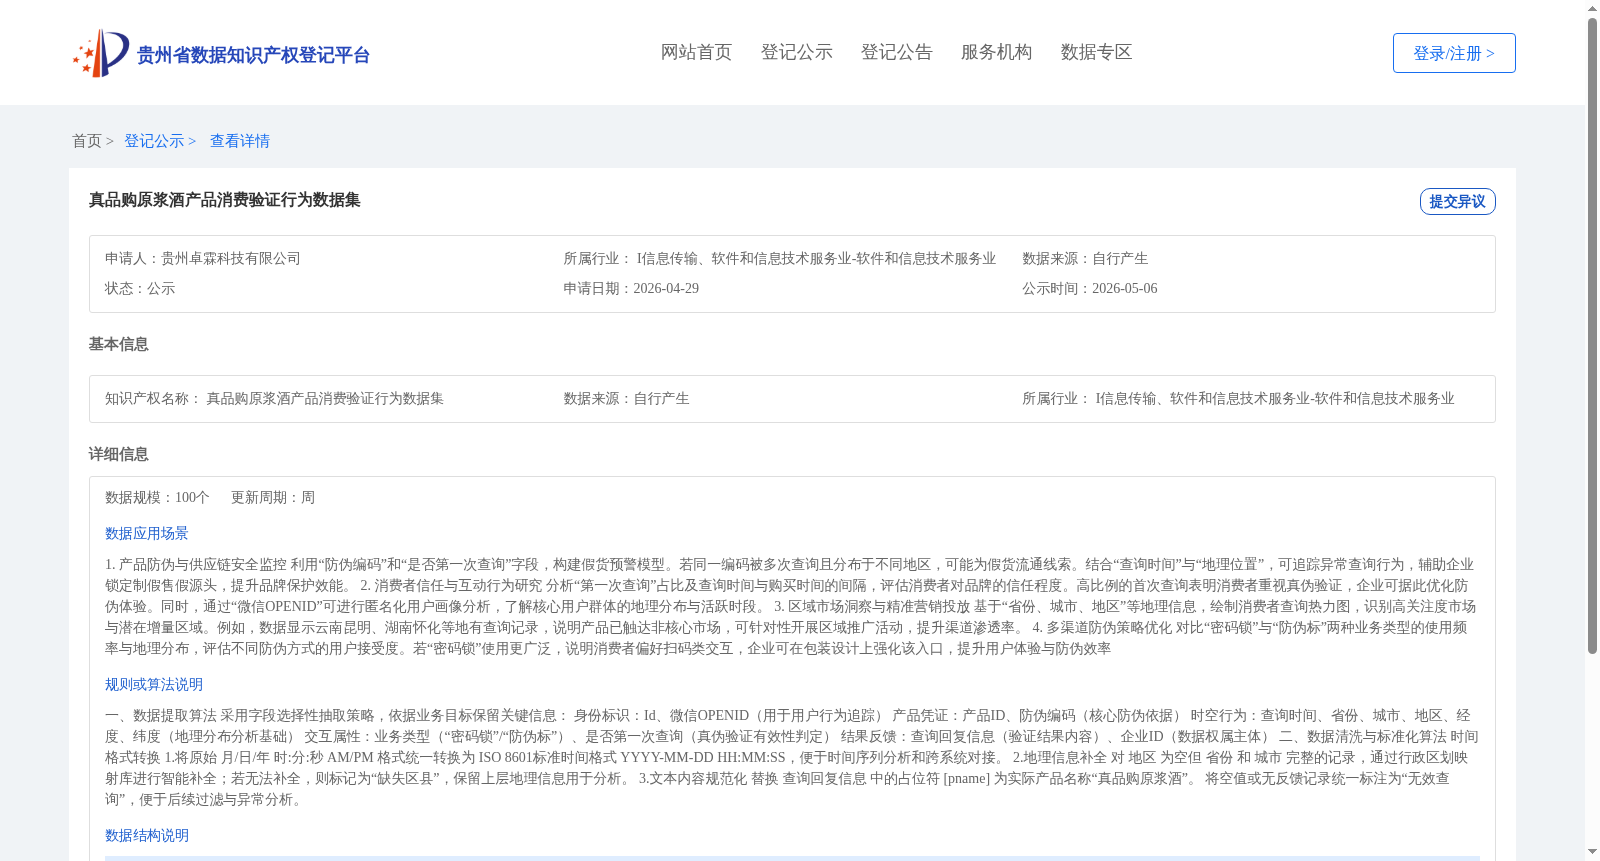Select 服务机构 menu item
1600x861 pixels.
coord(996,52)
